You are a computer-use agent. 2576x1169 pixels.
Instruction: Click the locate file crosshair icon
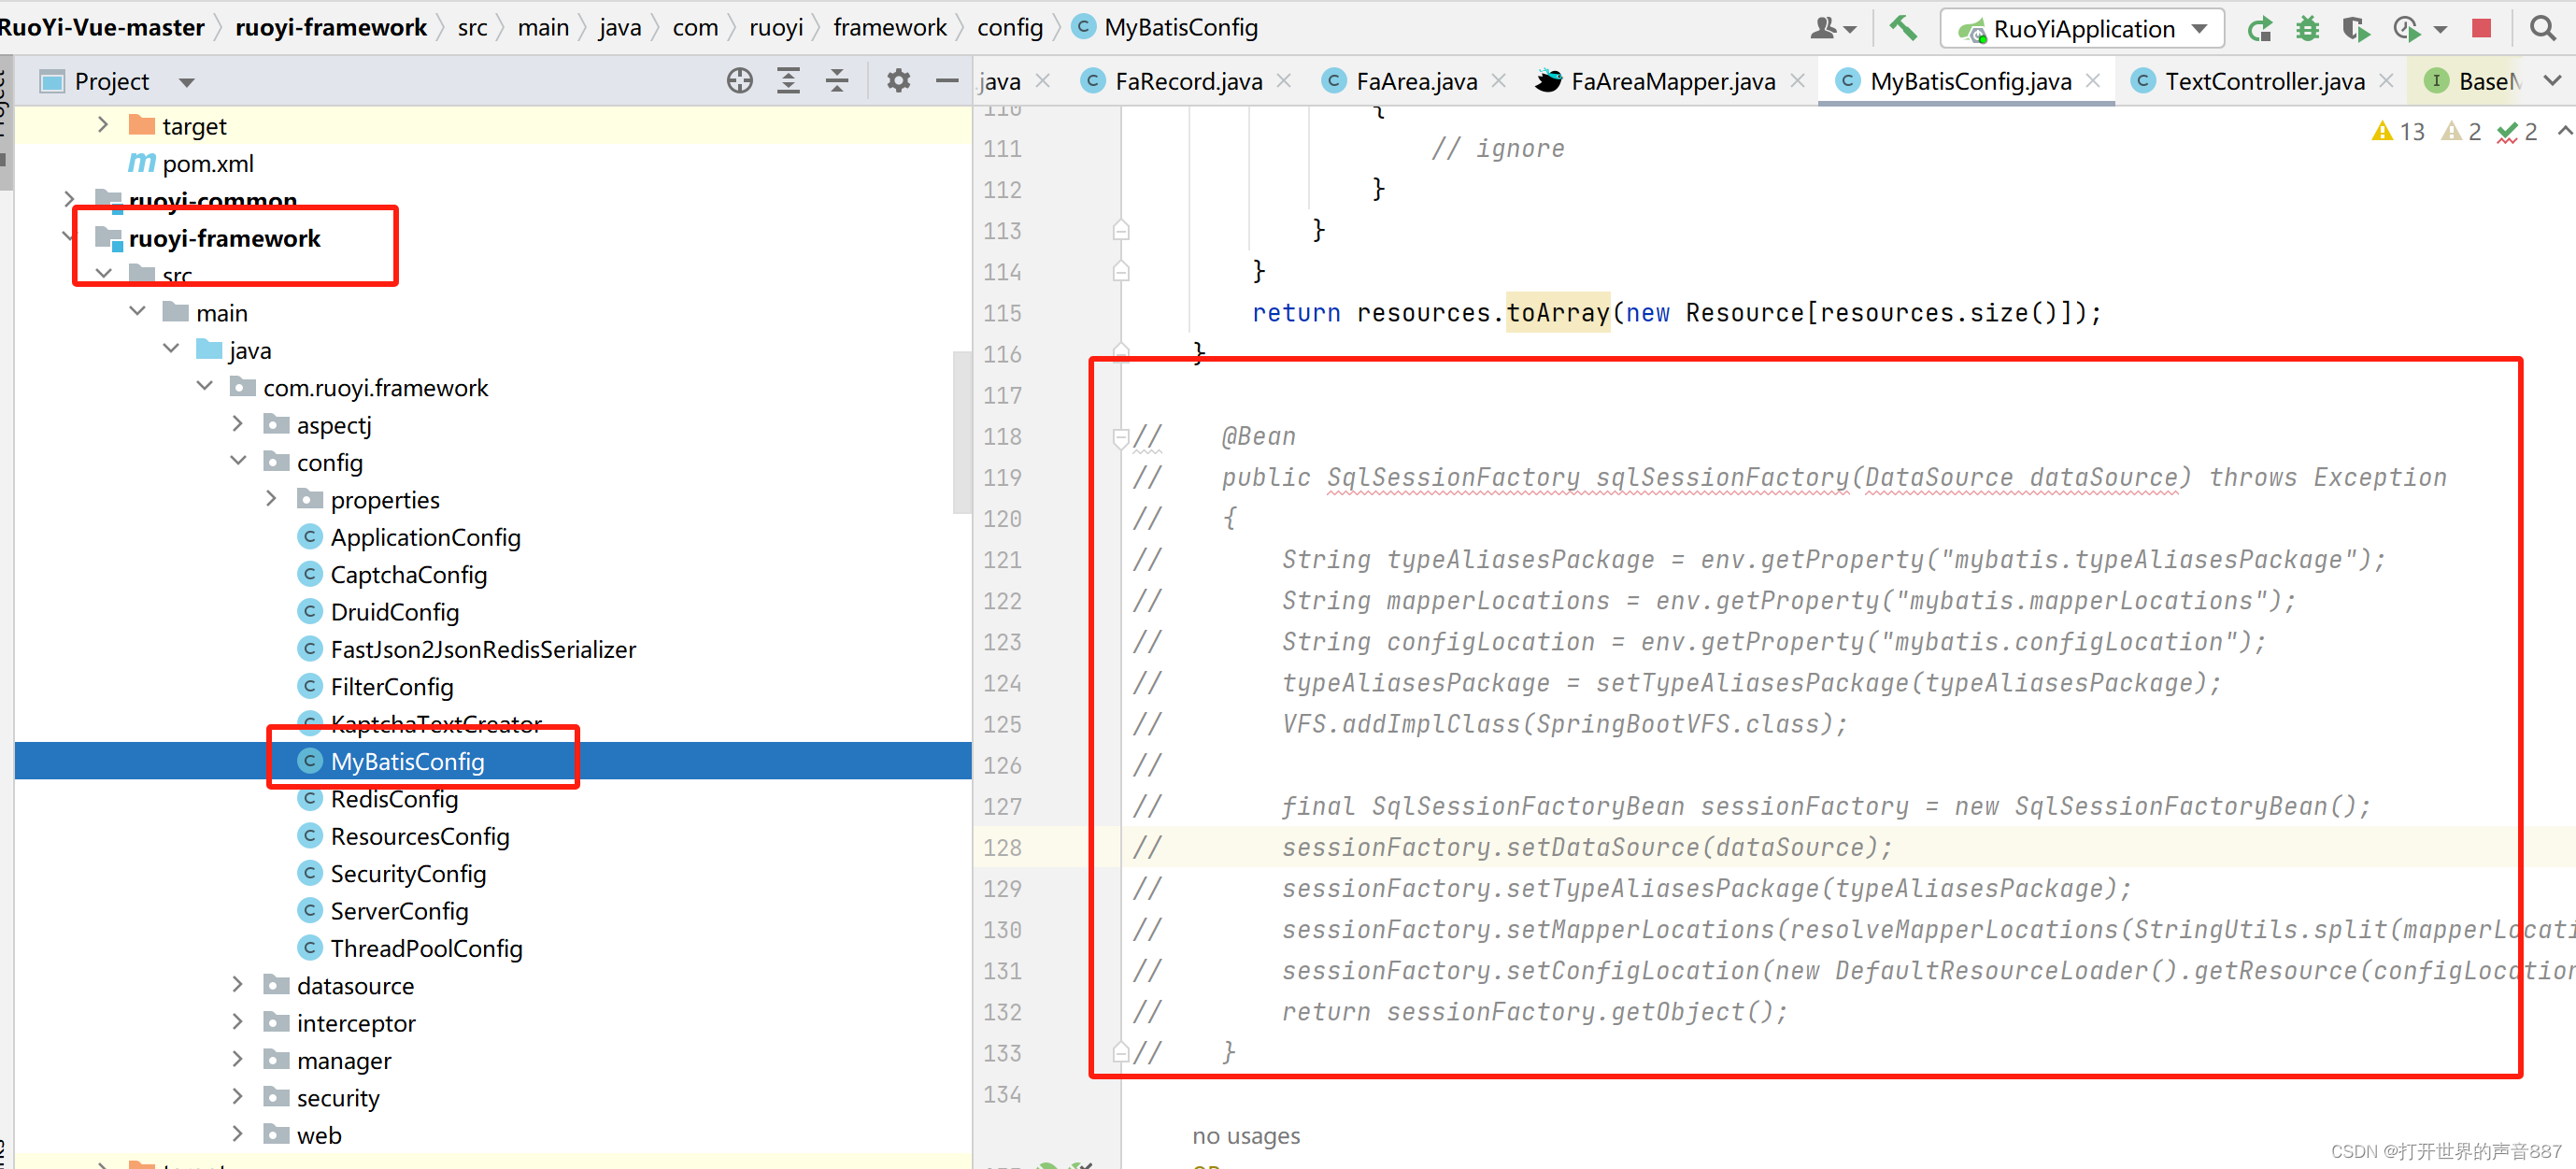(739, 81)
